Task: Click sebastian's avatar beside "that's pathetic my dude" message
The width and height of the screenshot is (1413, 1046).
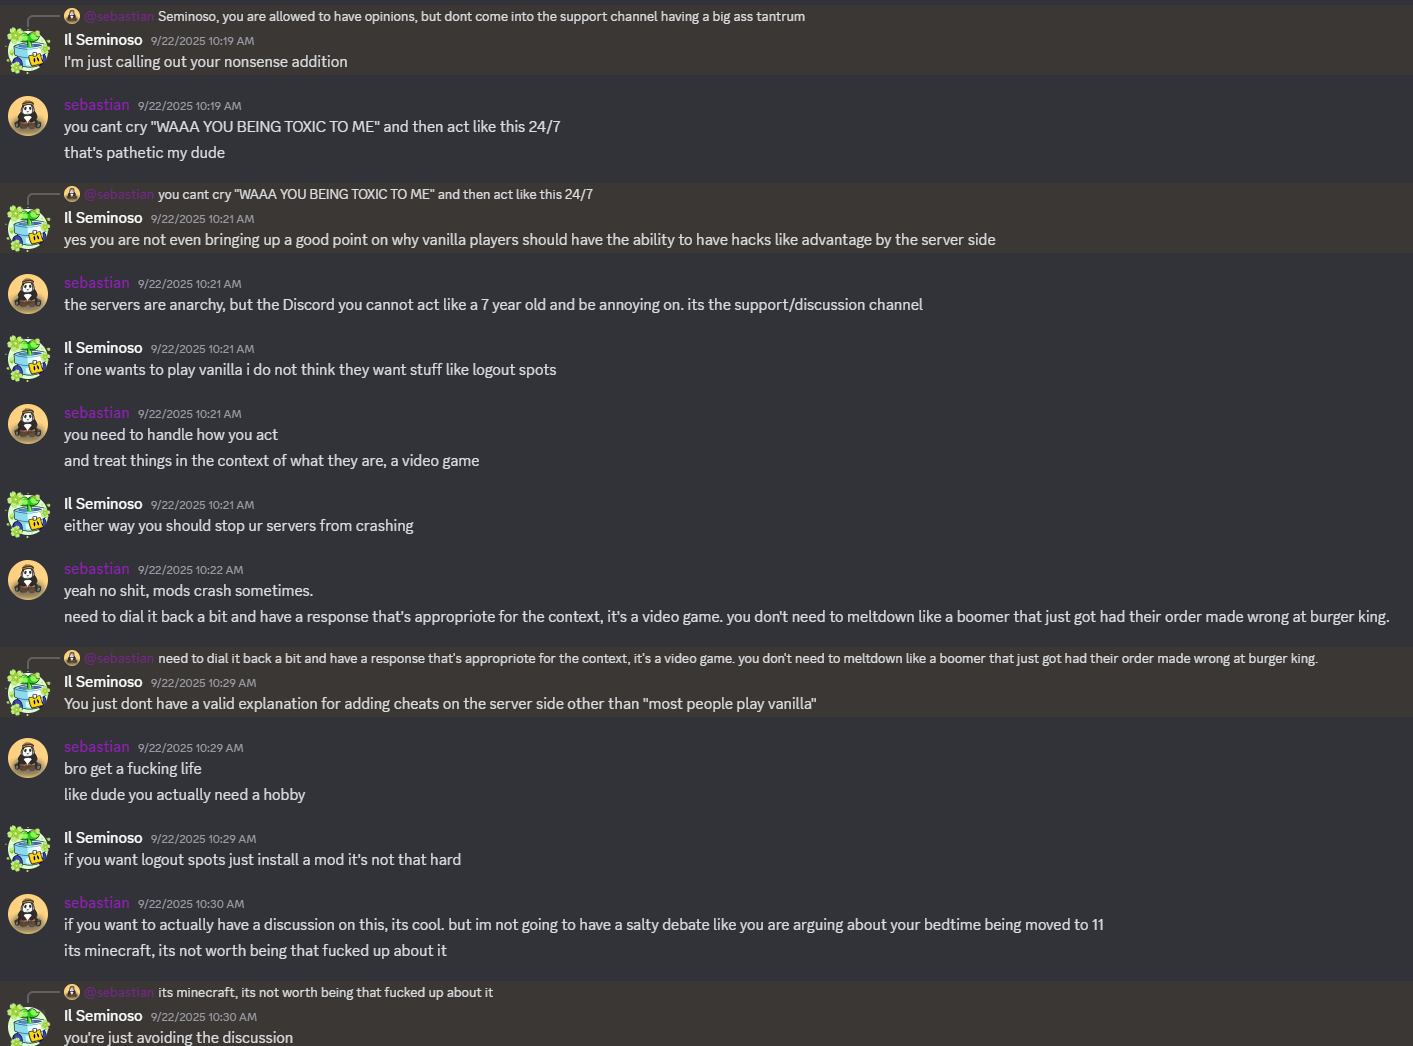Action: pos(28,116)
